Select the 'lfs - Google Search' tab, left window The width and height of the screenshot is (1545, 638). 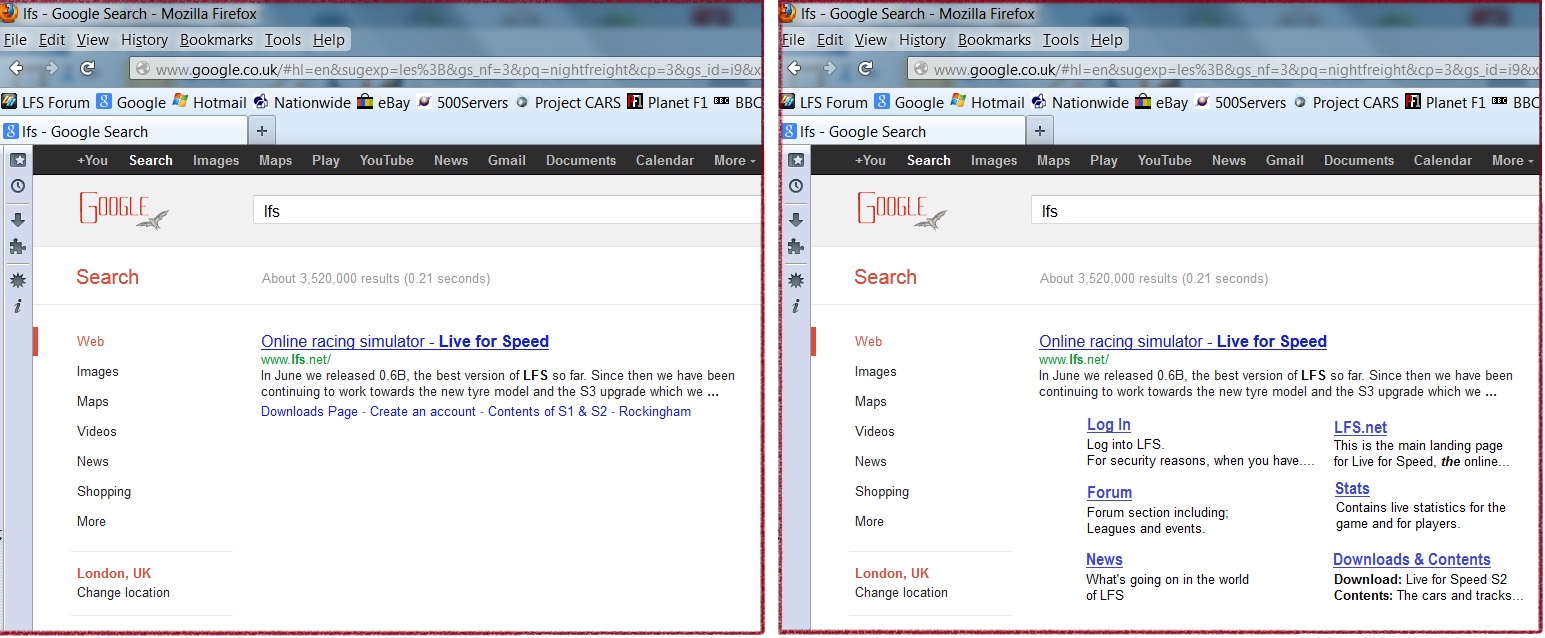pyautogui.click(x=124, y=131)
